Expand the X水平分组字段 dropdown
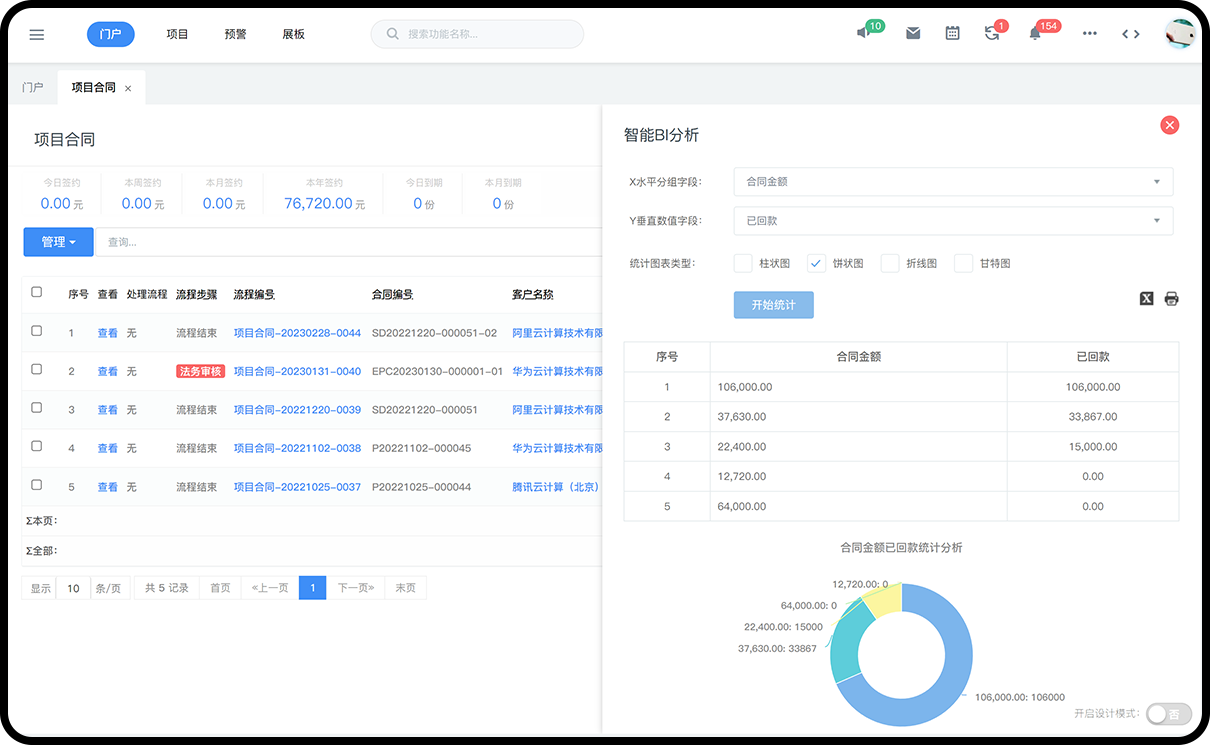This screenshot has height=745, width=1210. [x=952, y=182]
